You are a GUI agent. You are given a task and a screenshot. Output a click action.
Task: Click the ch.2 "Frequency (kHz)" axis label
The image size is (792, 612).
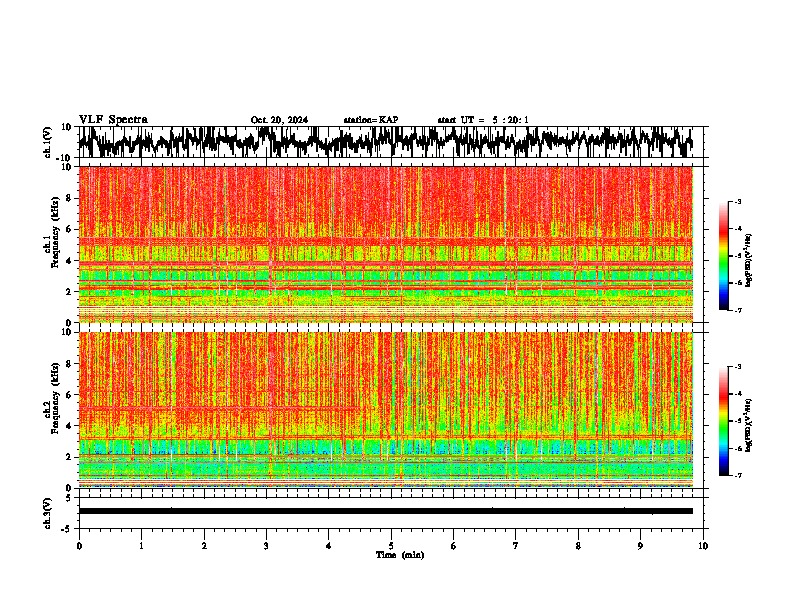pos(55,398)
